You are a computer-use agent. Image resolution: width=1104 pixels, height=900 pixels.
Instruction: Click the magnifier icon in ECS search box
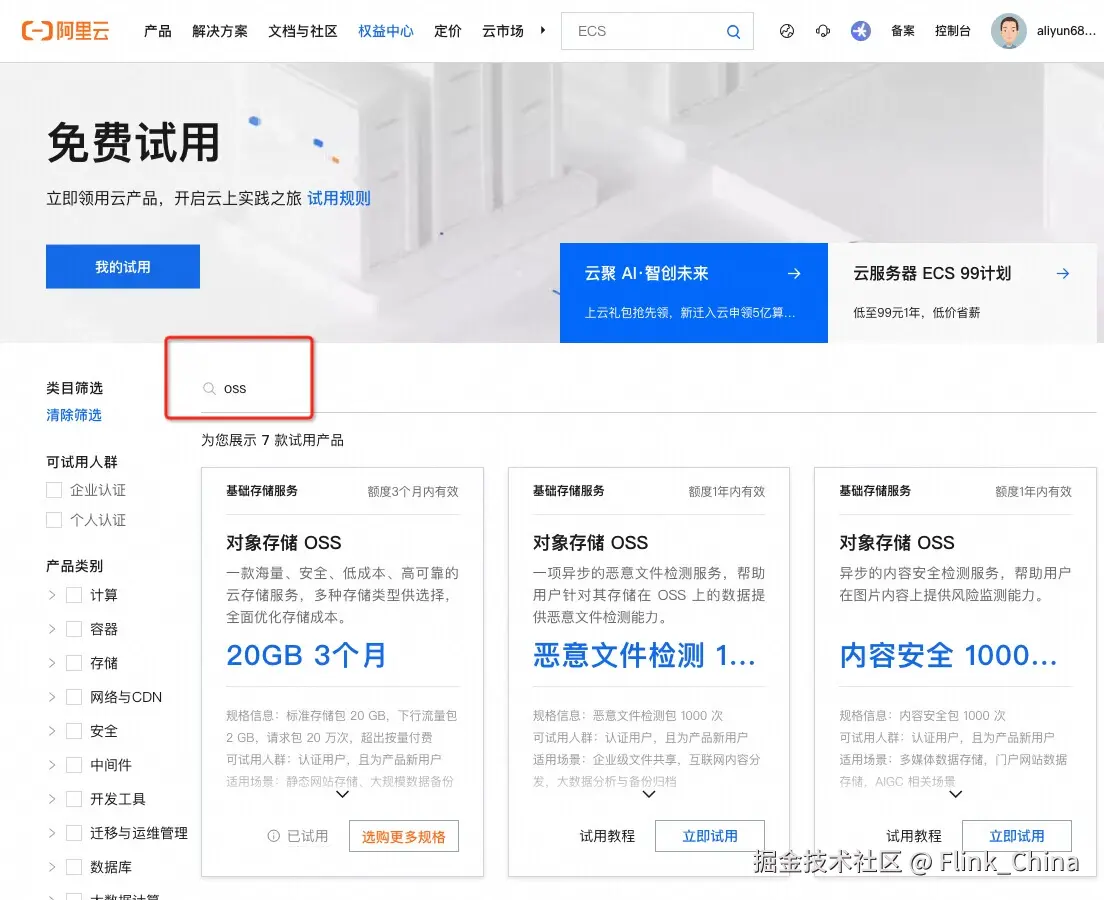733,32
